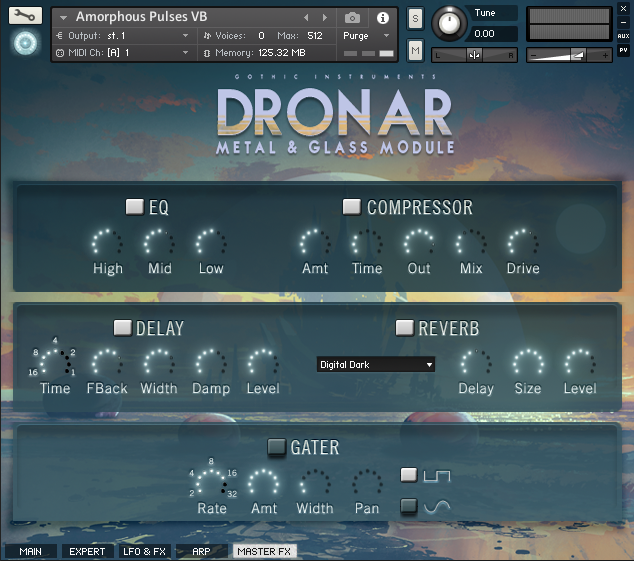Select the MASTER FX tab
Image resolution: width=634 pixels, height=561 pixels.
click(x=264, y=551)
